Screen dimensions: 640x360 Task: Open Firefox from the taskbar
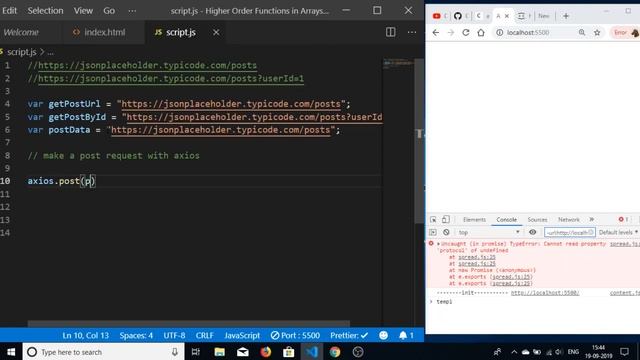coord(266,352)
